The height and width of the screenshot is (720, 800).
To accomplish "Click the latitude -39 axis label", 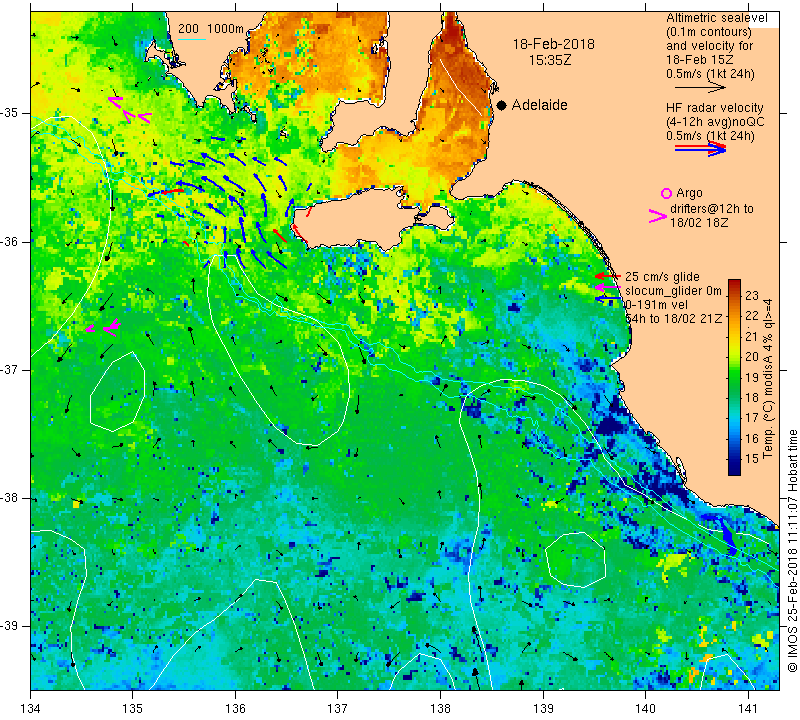I will 9,626.
